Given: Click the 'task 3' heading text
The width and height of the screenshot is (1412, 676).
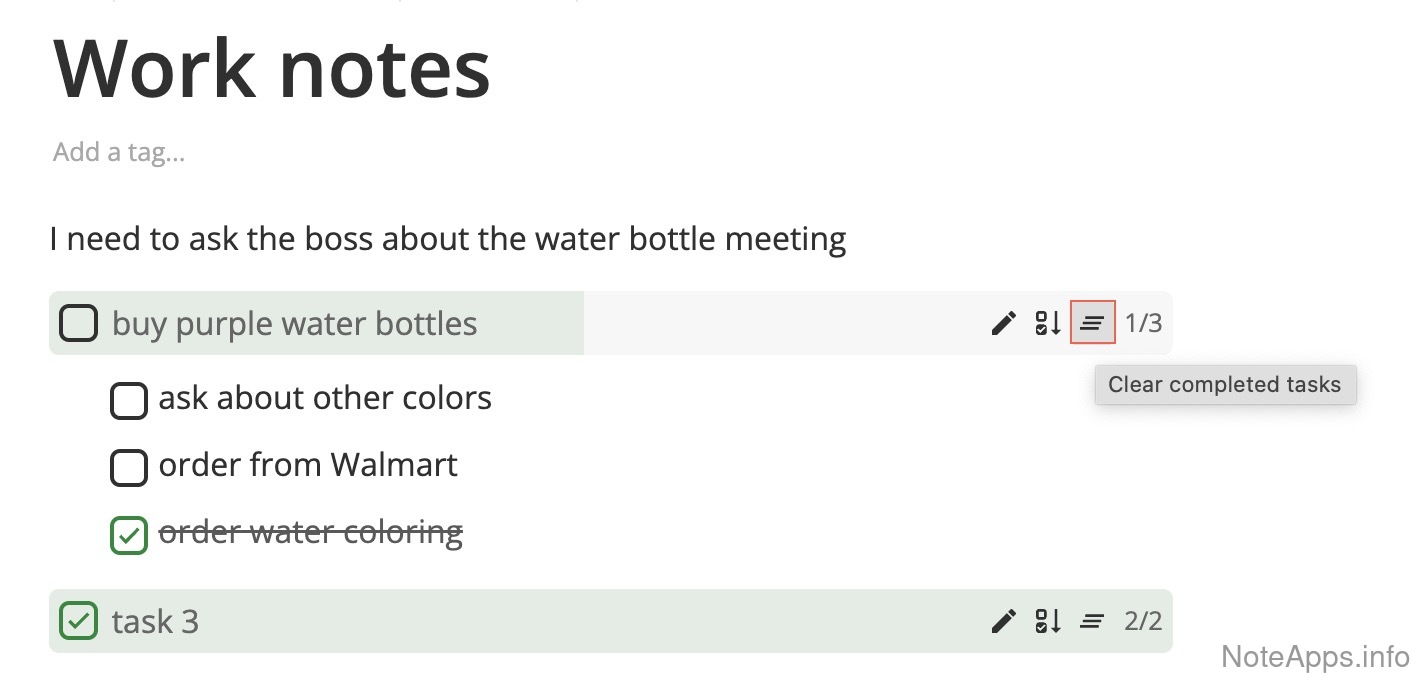Looking at the screenshot, I should [x=156, y=622].
